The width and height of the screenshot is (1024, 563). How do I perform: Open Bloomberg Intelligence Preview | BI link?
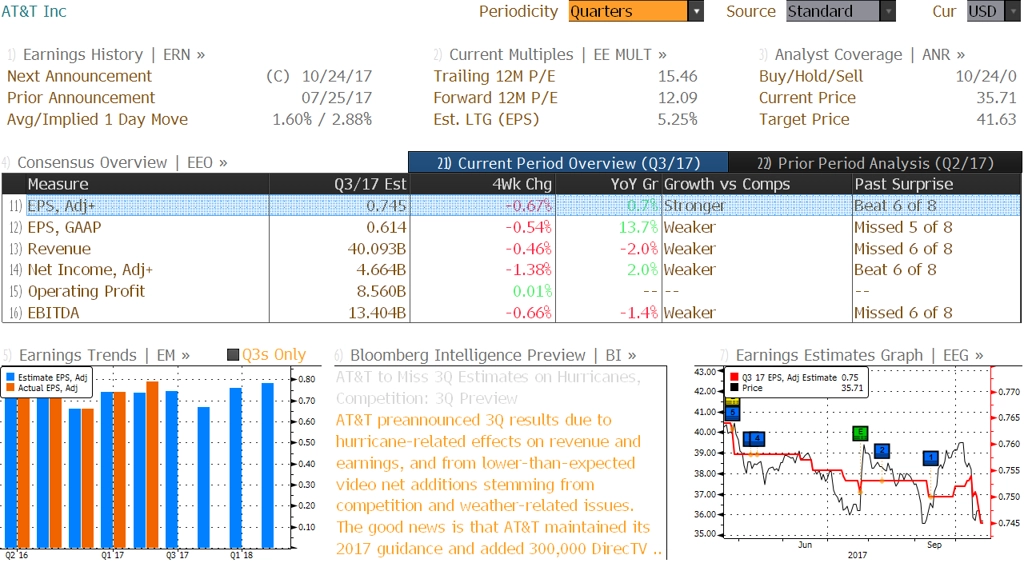493,355
